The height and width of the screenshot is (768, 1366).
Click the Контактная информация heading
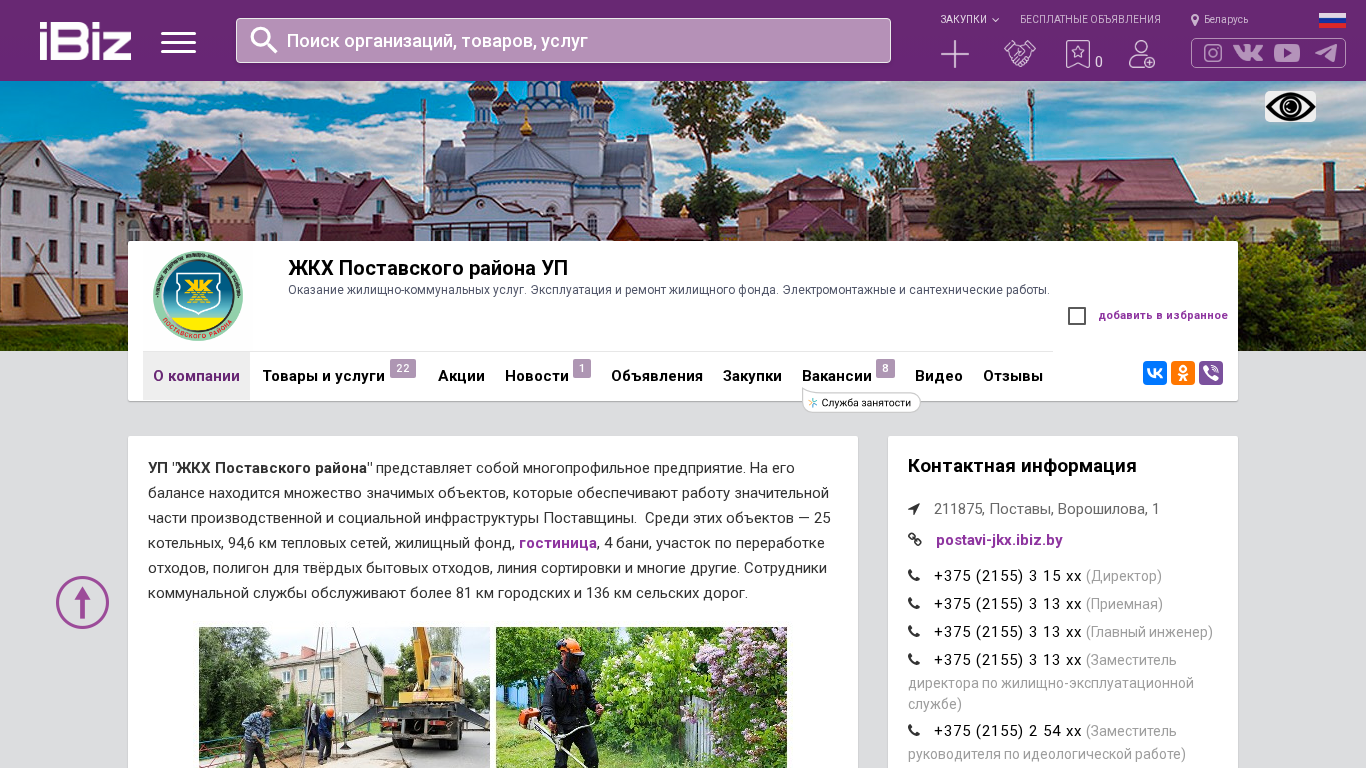tap(1022, 466)
